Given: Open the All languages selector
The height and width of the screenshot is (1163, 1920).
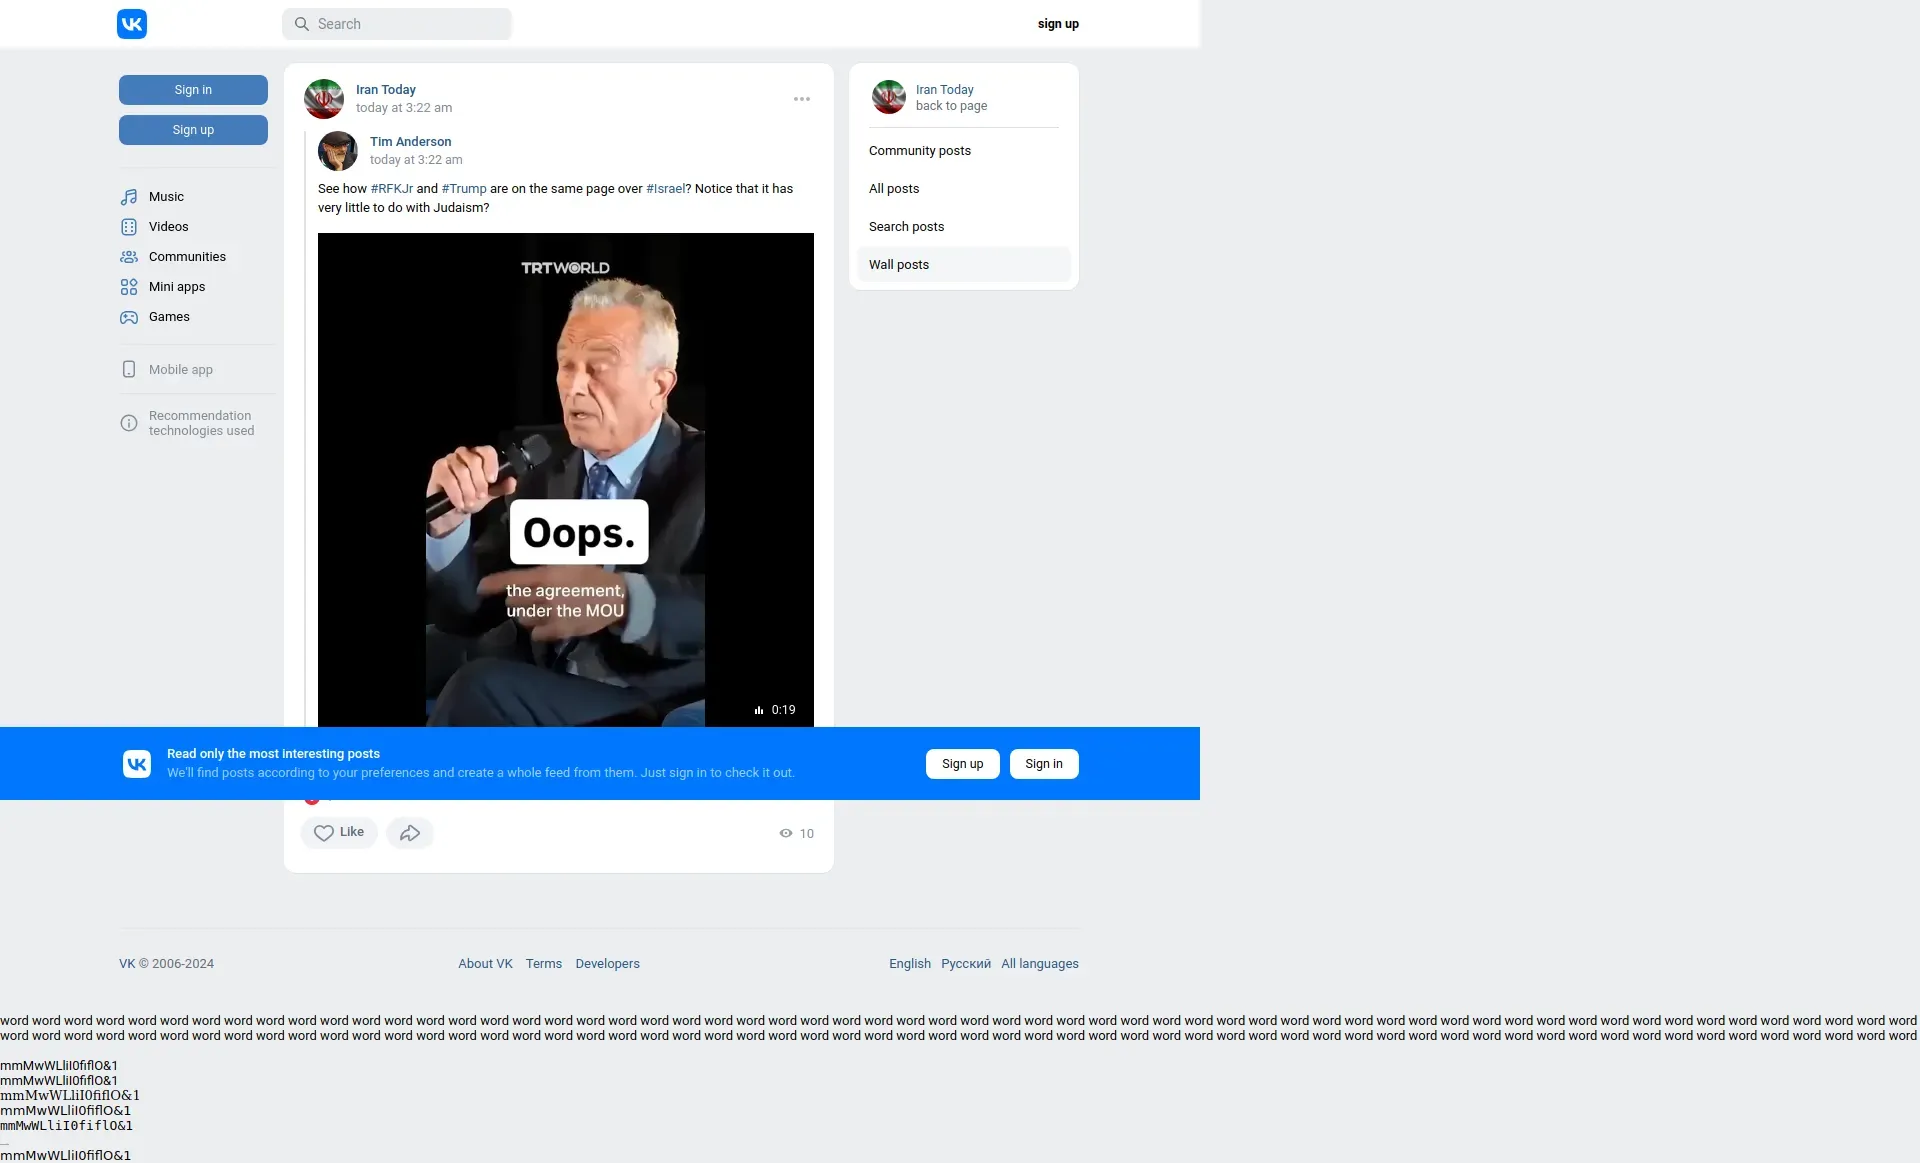Looking at the screenshot, I should 1040,964.
